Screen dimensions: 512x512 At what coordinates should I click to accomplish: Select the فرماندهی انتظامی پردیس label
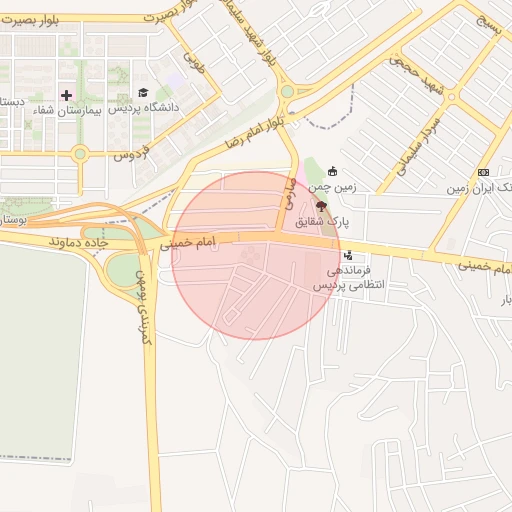349,278
